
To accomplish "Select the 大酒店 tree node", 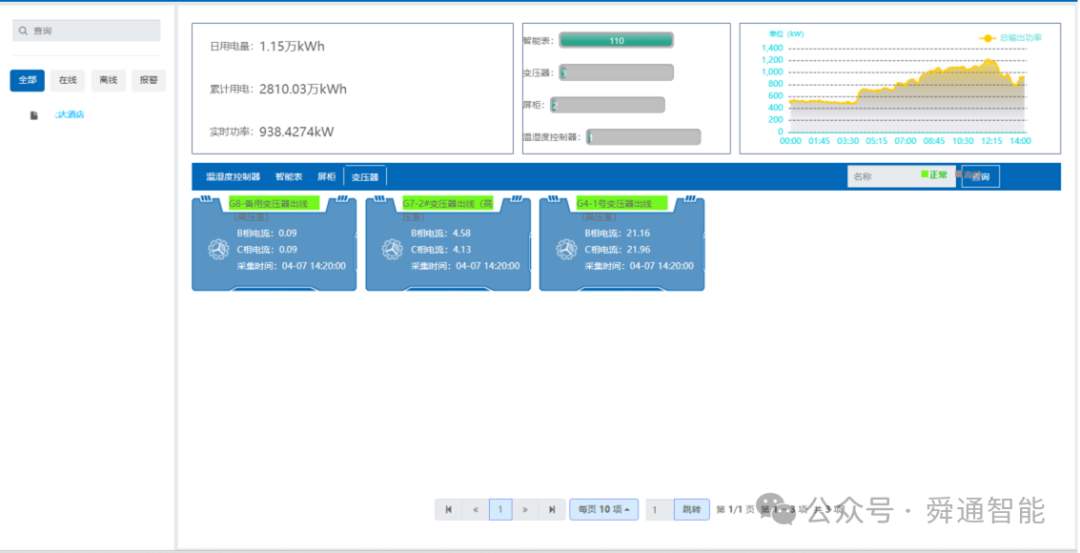I will pos(70,115).
